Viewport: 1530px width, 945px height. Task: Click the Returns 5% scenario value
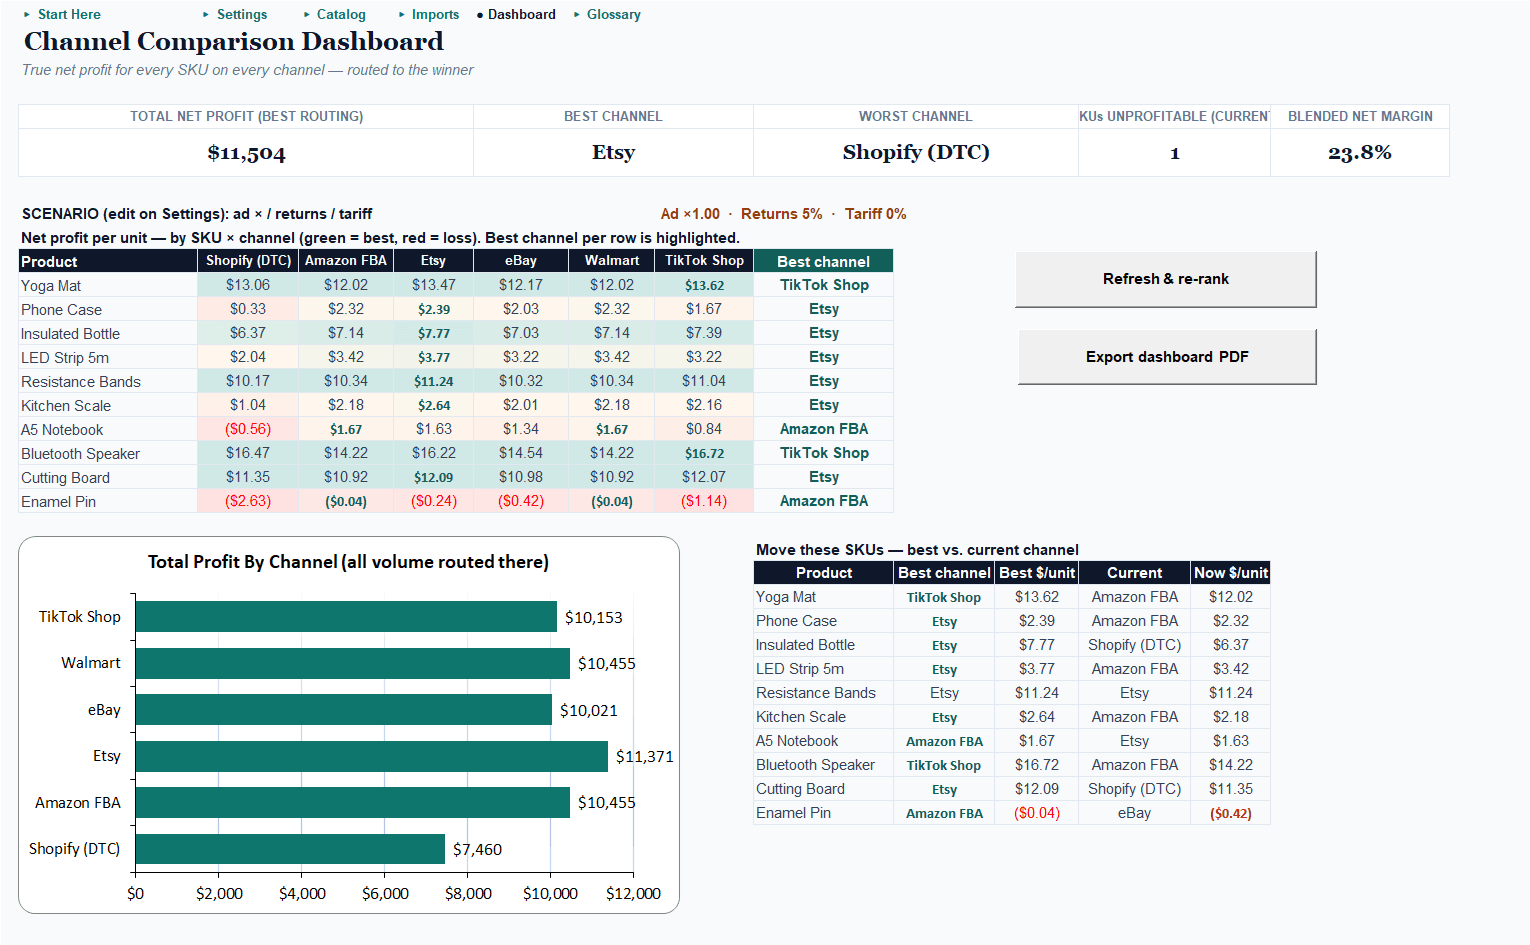(781, 214)
